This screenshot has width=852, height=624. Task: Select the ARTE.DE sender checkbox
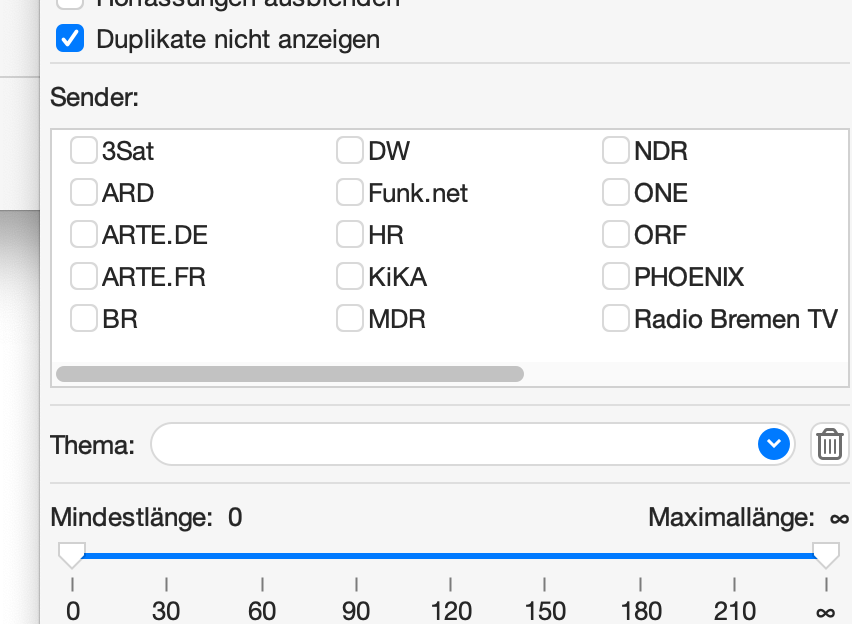click(x=84, y=234)
